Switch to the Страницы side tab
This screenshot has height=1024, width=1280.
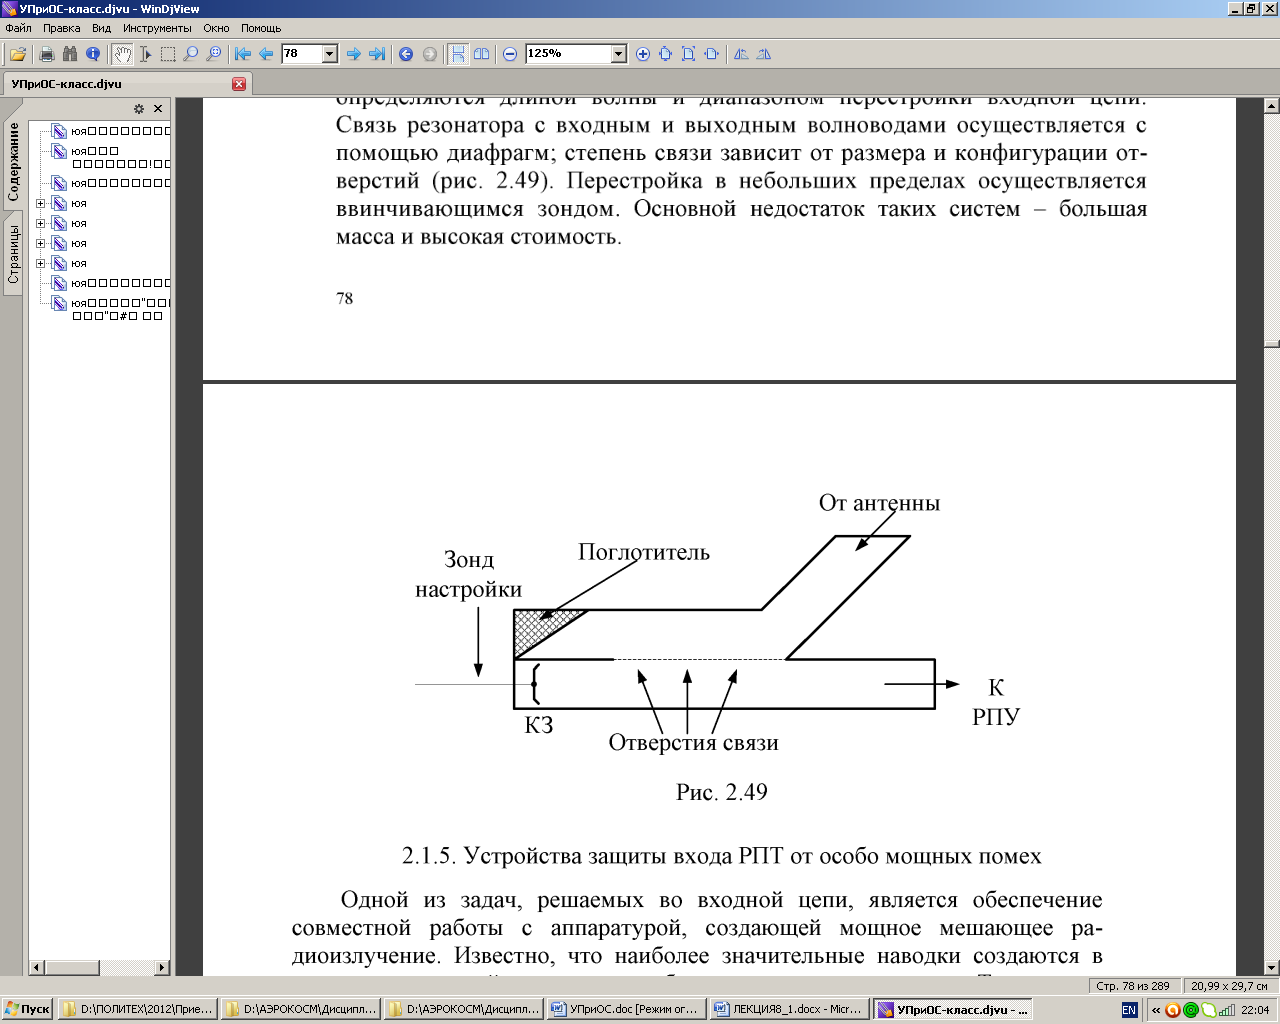[14, 255]
